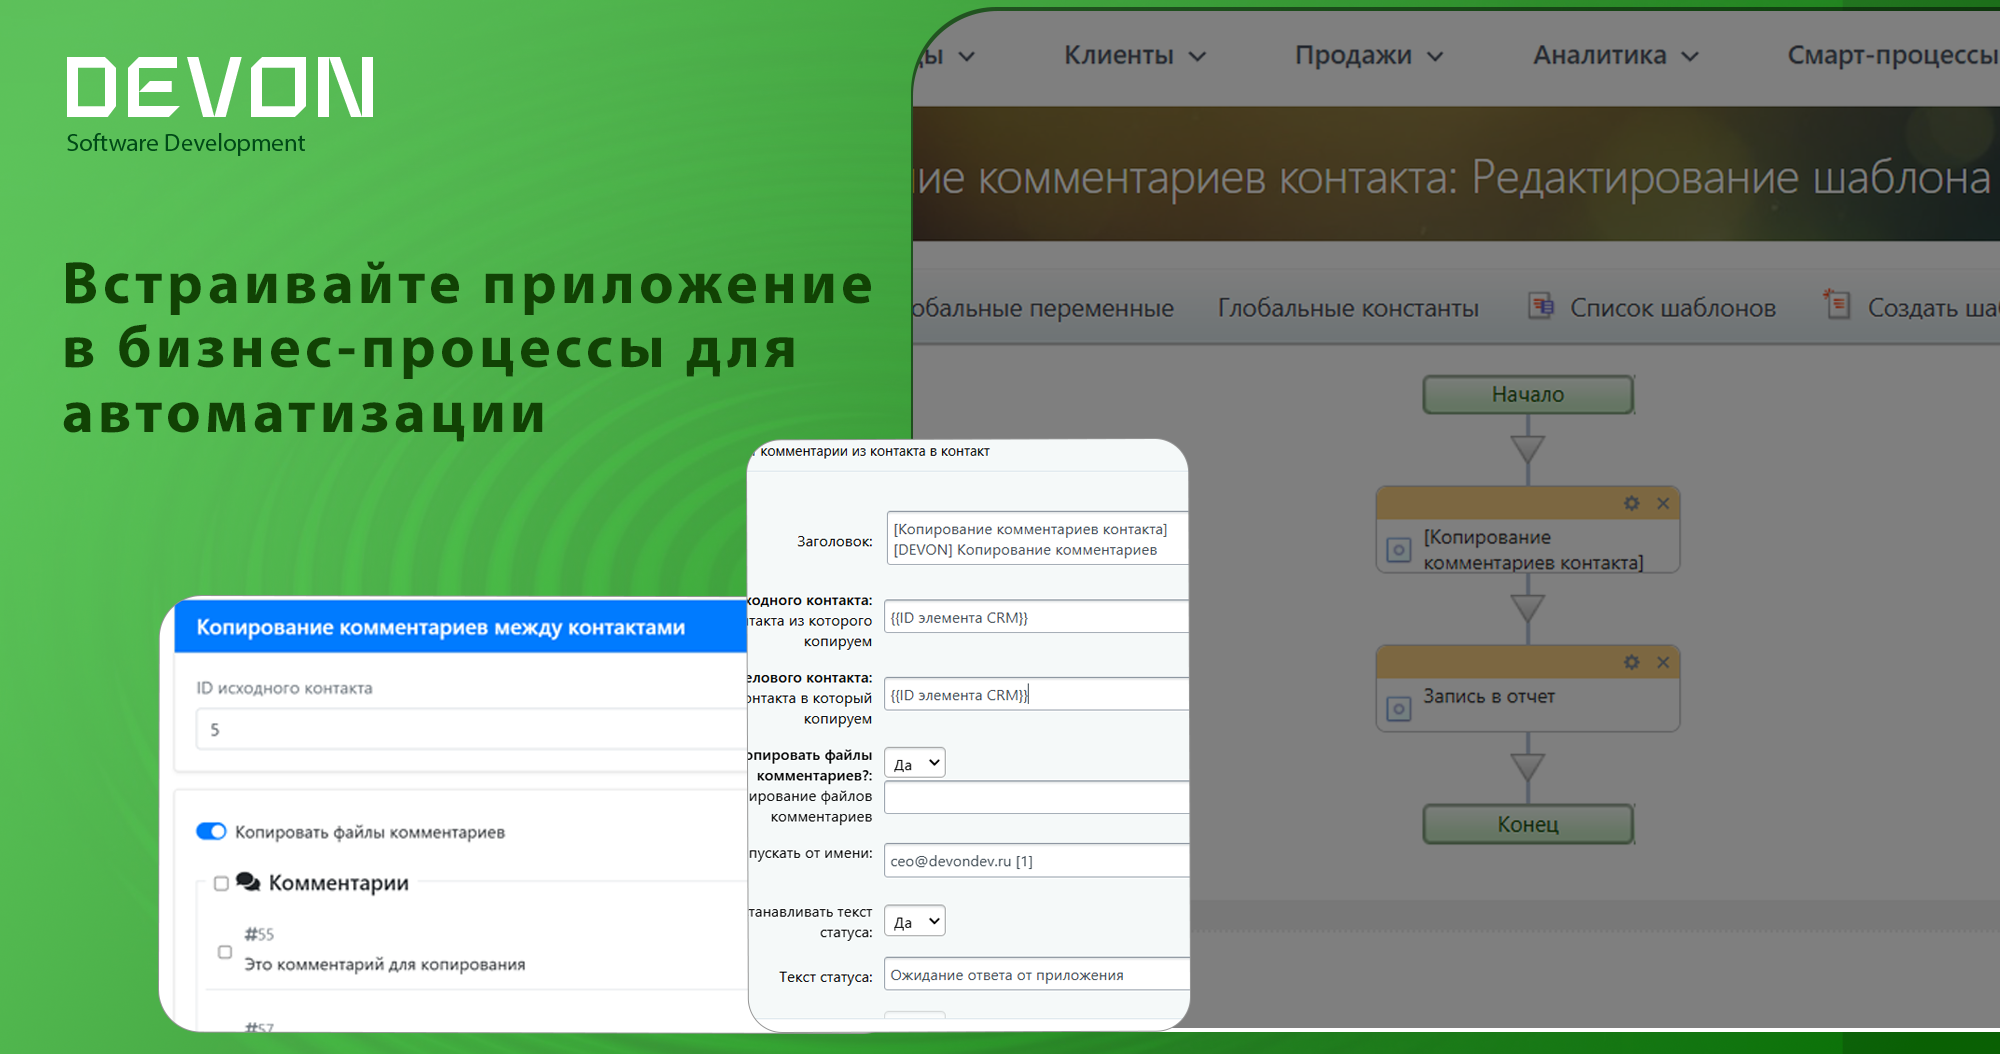Click the Комментарии chat bubbles icon

click(x=248, y=882)
